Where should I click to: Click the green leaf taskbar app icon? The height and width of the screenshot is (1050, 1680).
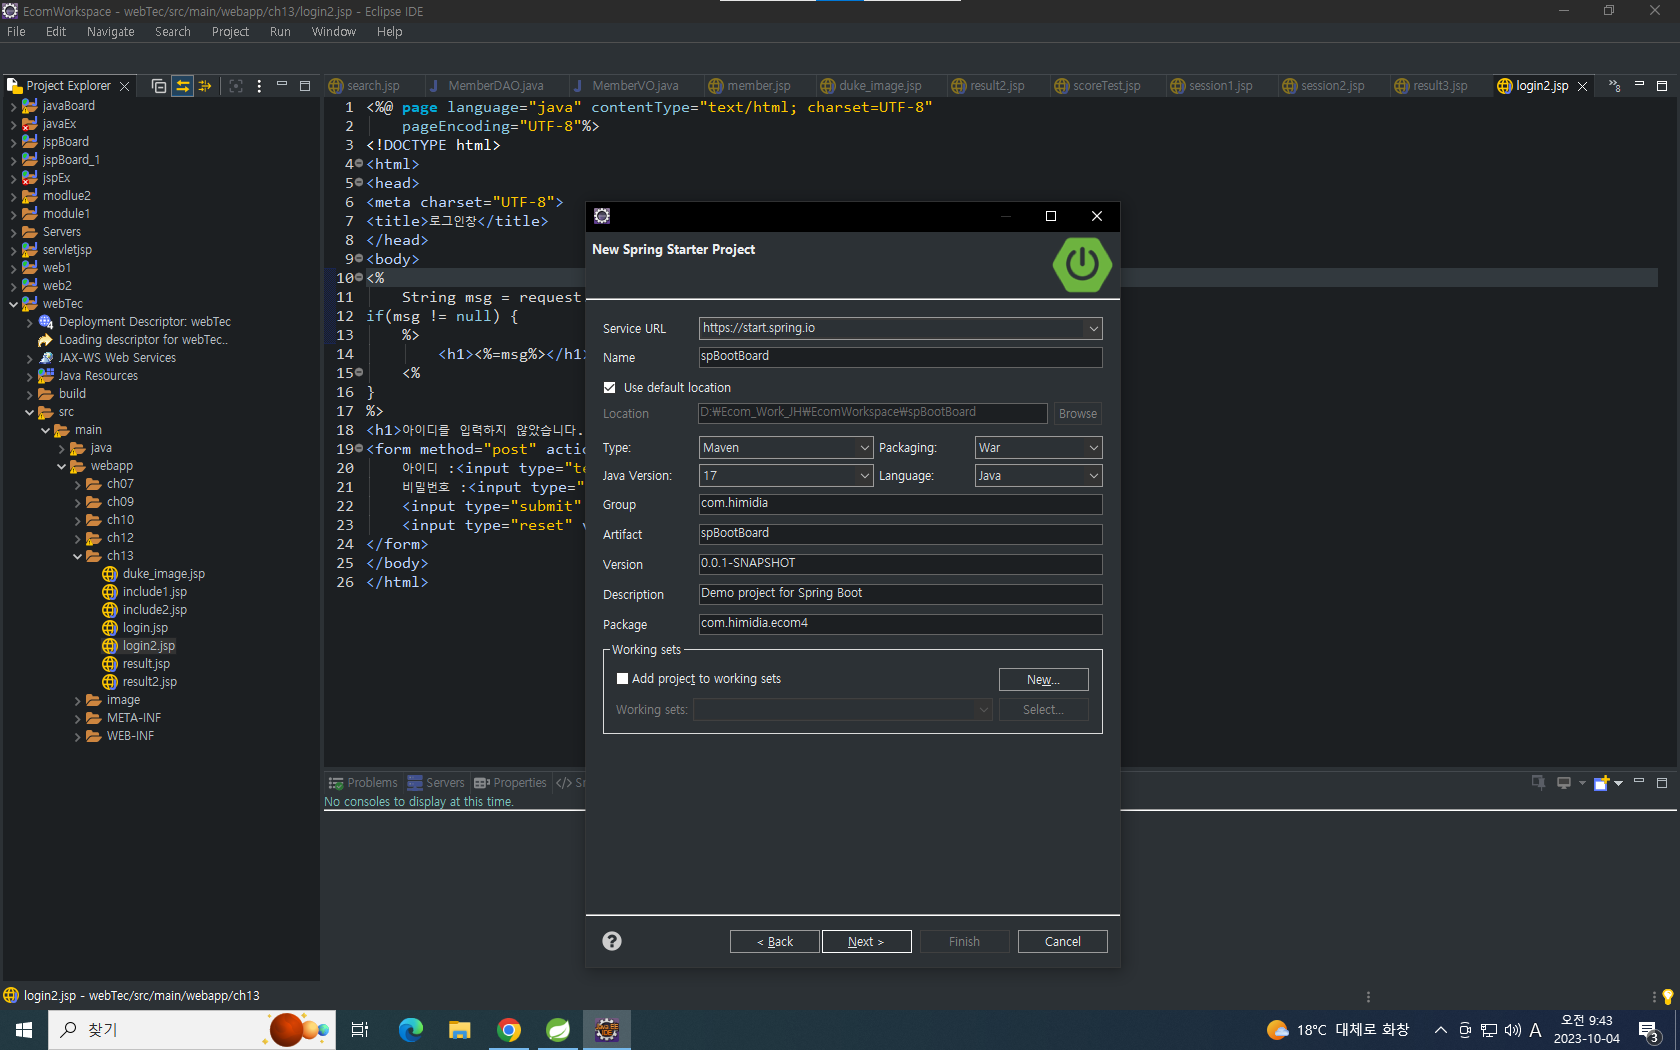click(x=558, y=1029)
